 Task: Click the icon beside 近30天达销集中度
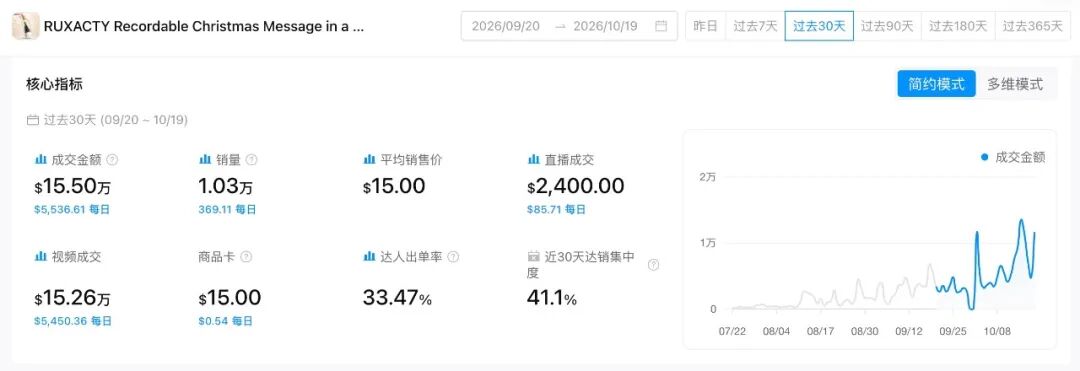(x=533, y=257)
